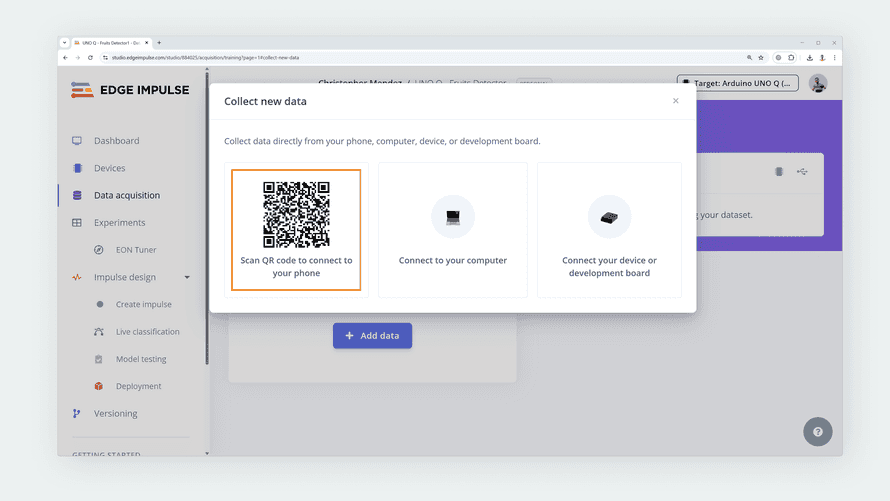The image size is (890, 501).
Task: Open Target: Arduino UNO Q selector
Action: (737, 83)
